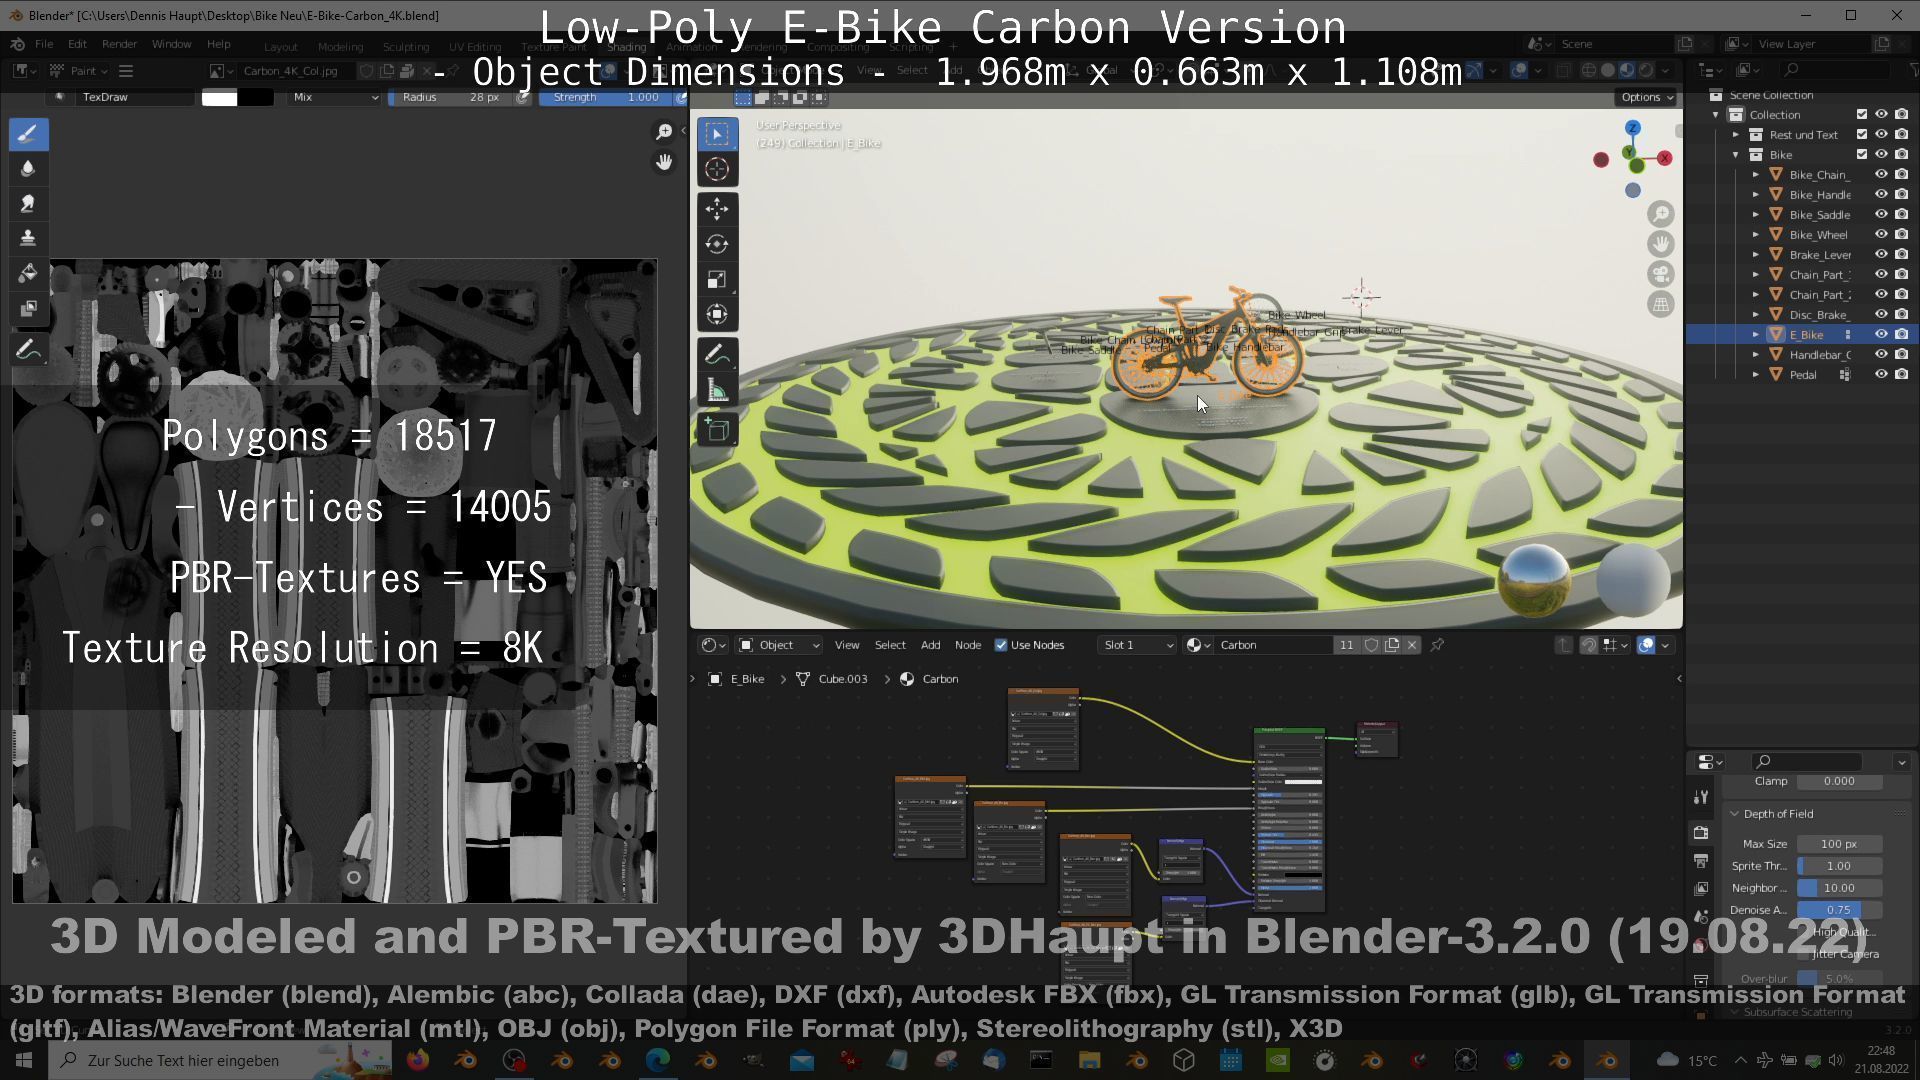The image size is (1920, 1080).
Task: Click the viewport zoom magnifier icon
Action: coord(1661,214)
